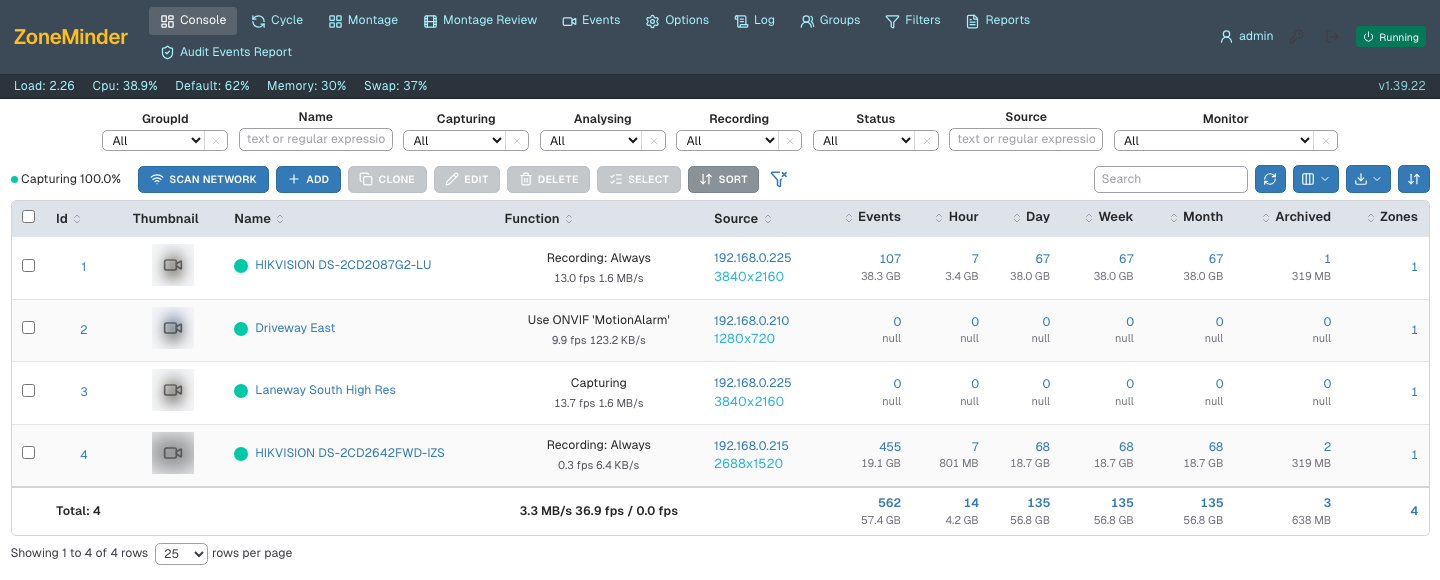This screenshot has width=1440, height=580.
Task: Open the rows per page dropdown
Action: click(181, 553)
